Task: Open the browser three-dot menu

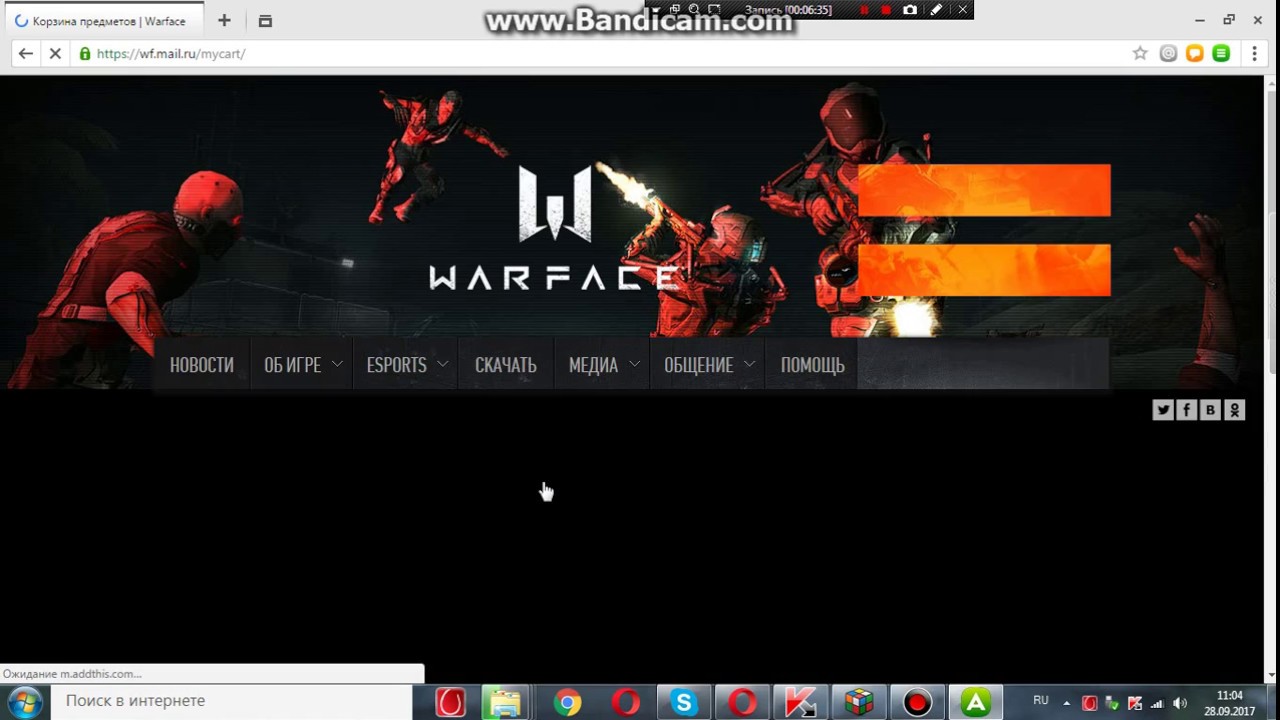Action: point(1254,54)
